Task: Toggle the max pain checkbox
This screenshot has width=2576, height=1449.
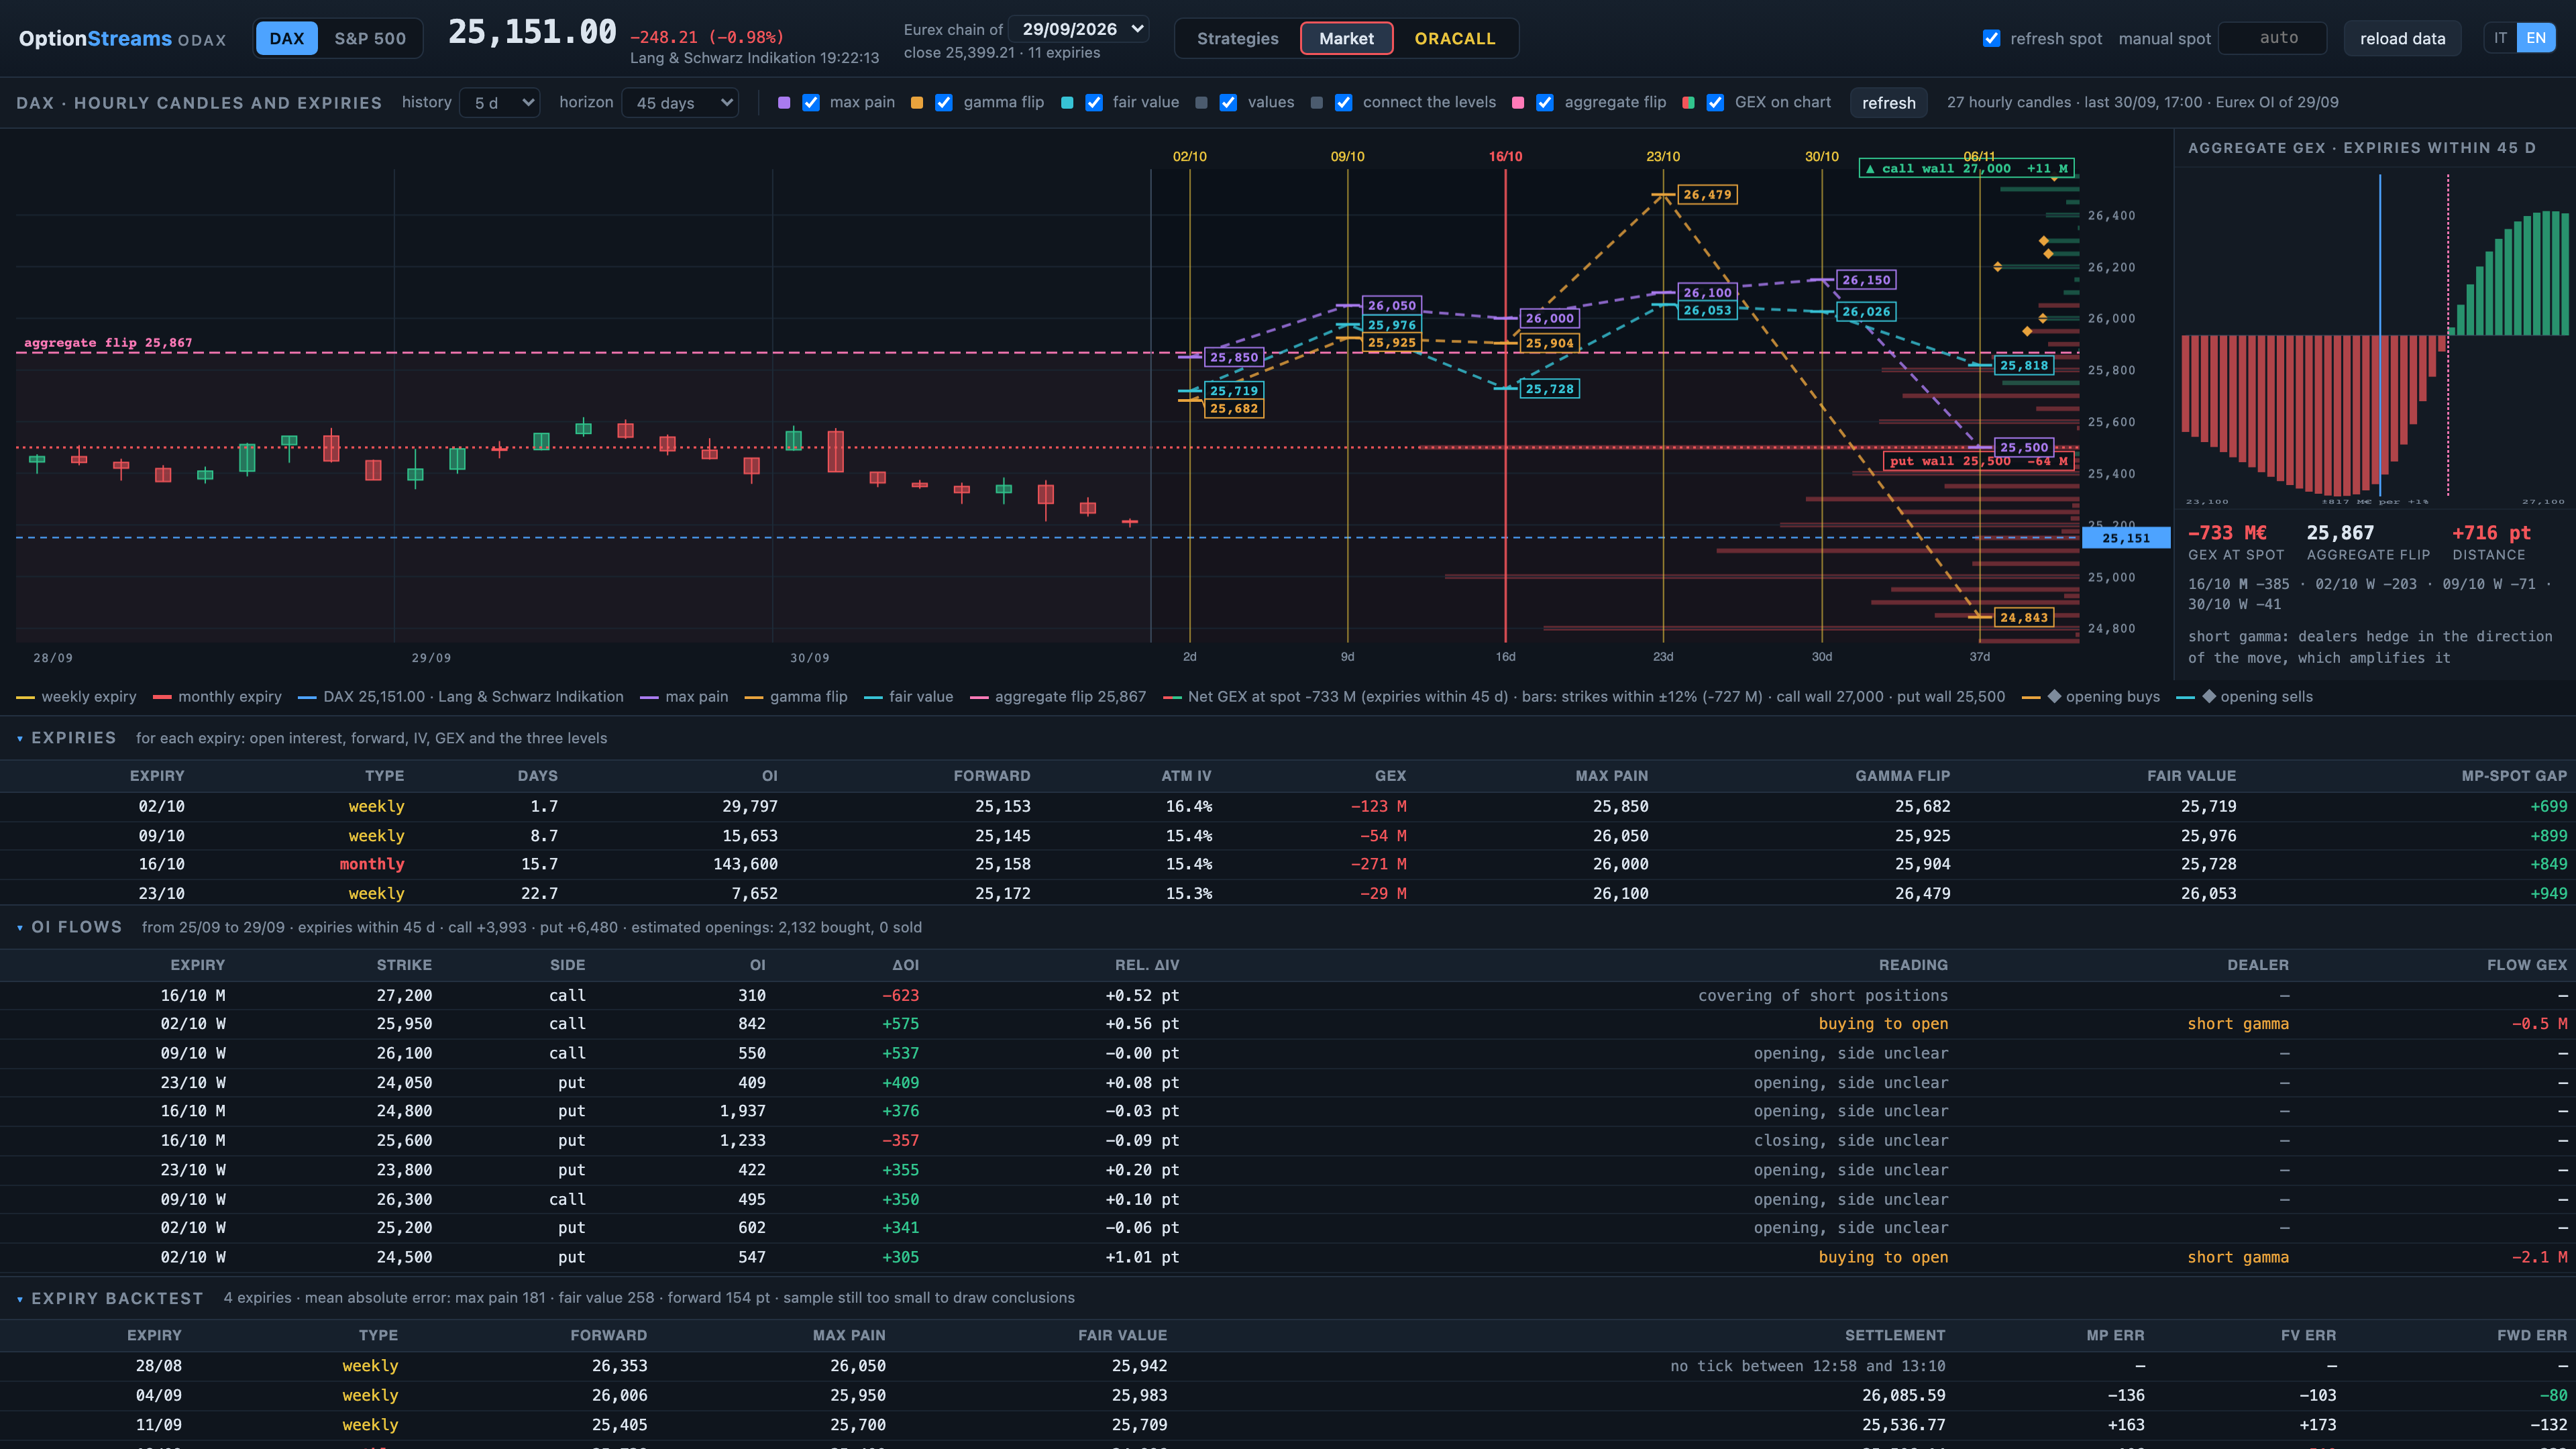Action: click(811, 102)
